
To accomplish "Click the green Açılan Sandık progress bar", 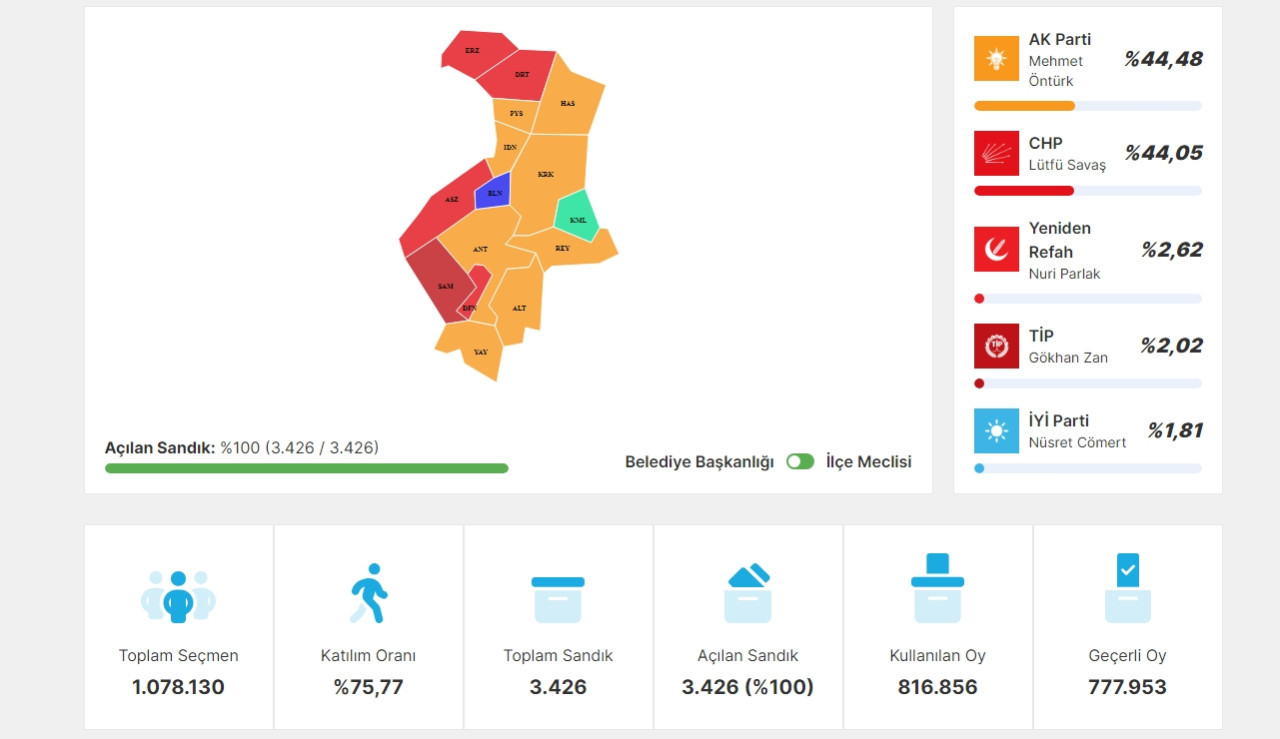I will [x=306, y=468].
